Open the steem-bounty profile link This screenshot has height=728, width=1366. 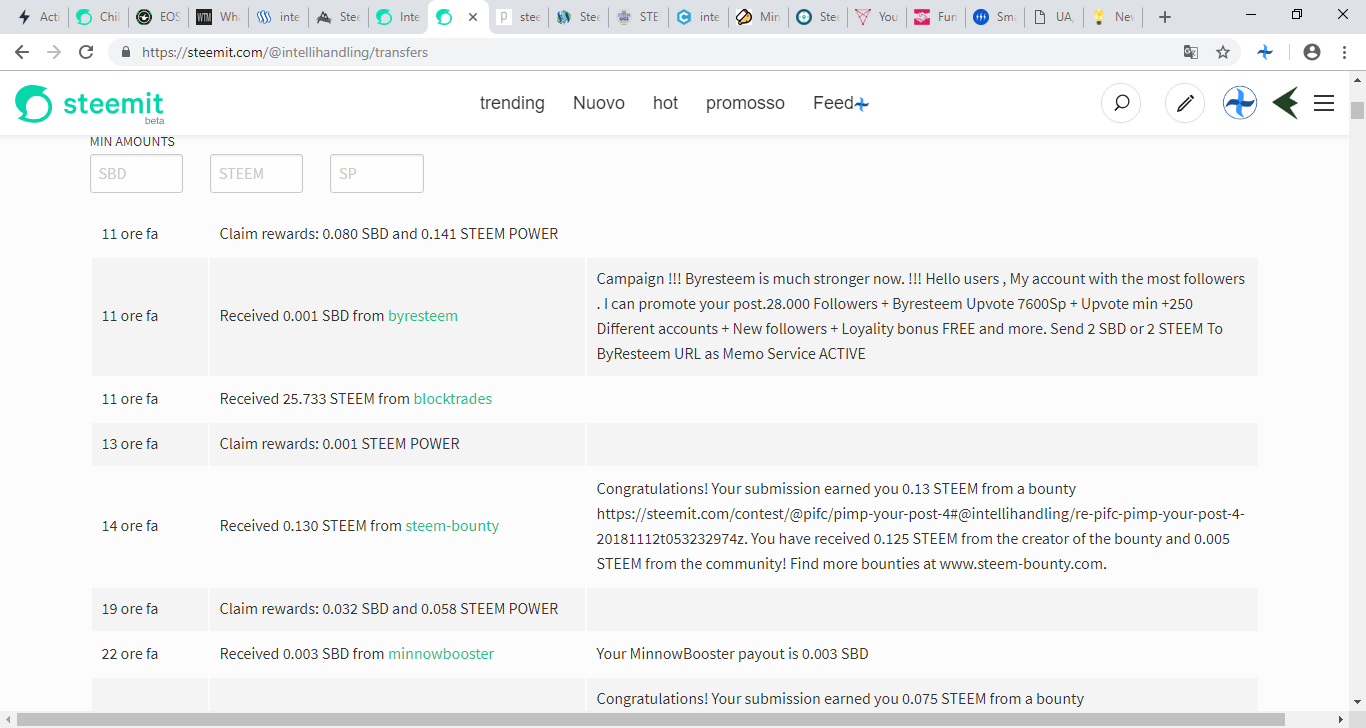pos(452,526)
